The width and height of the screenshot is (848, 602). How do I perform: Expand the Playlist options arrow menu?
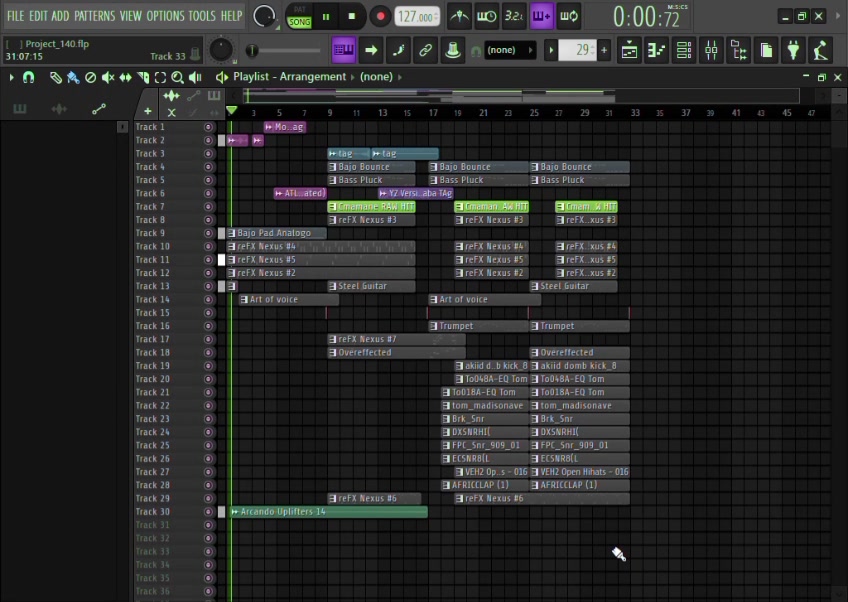tap(12, 77)
